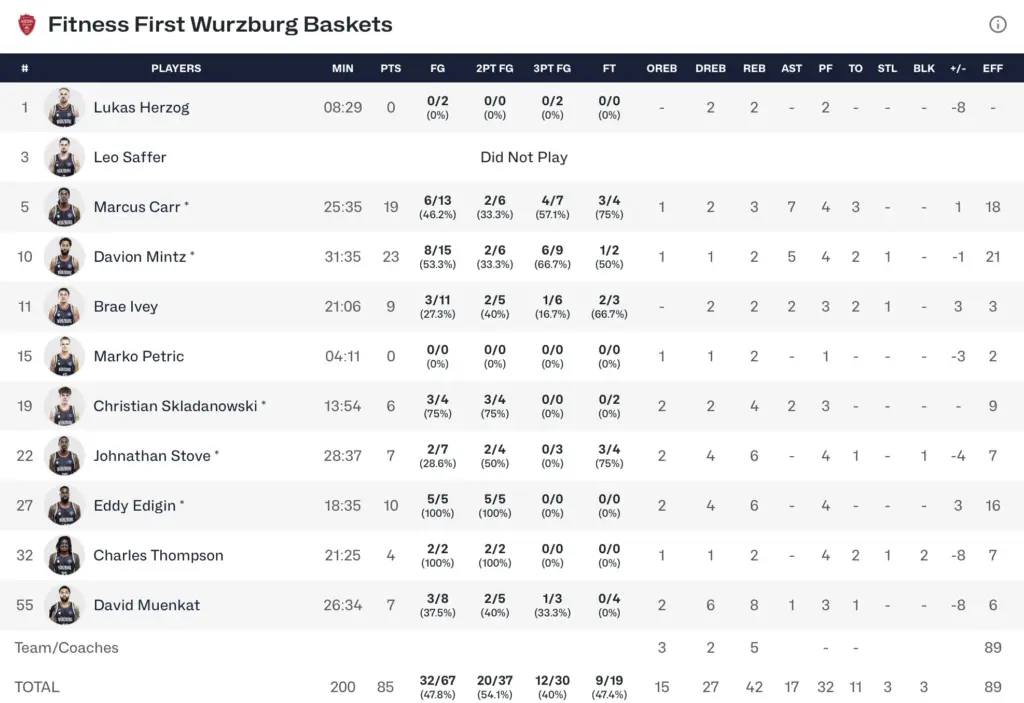Click Charles Thompson's player avatar
Viewport: 1024px width, 703px height.
(64, 555)
